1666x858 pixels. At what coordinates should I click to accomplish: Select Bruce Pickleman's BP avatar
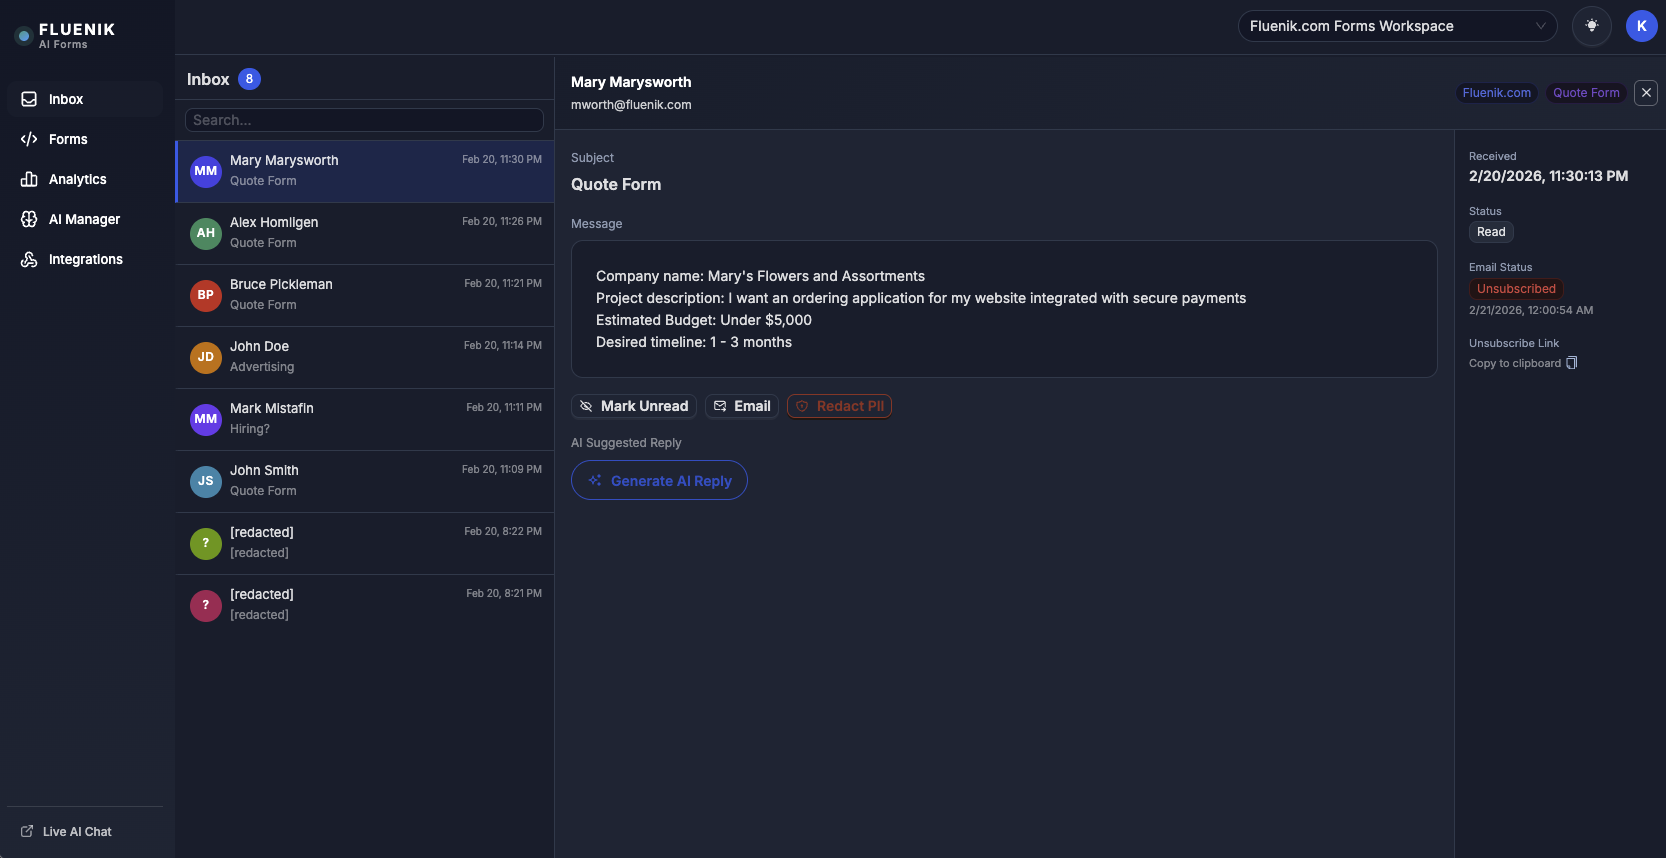click(x=206, y=295)
